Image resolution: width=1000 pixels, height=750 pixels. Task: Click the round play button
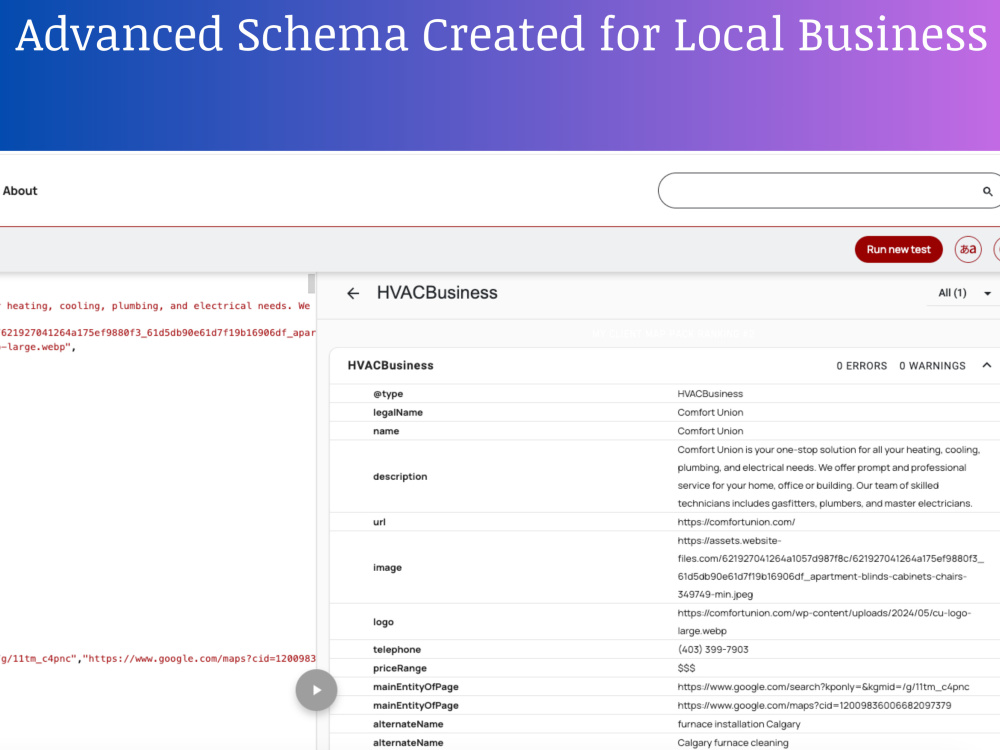[x=316, y=690]
